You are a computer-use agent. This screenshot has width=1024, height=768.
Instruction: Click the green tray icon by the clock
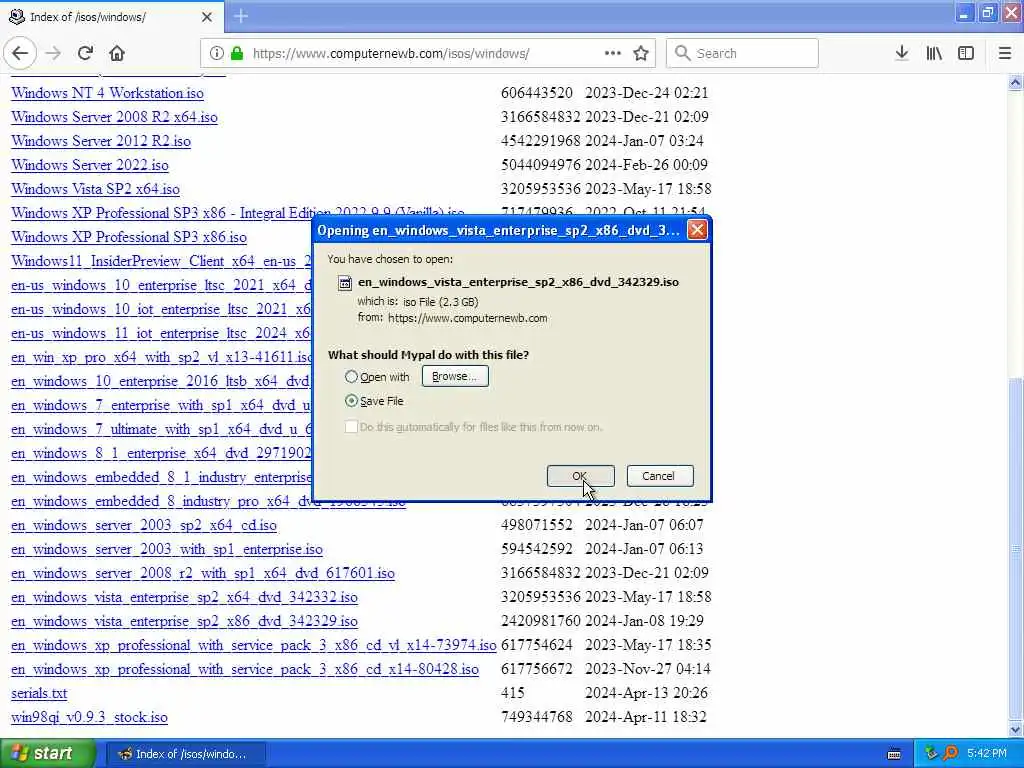pos(932,753)
